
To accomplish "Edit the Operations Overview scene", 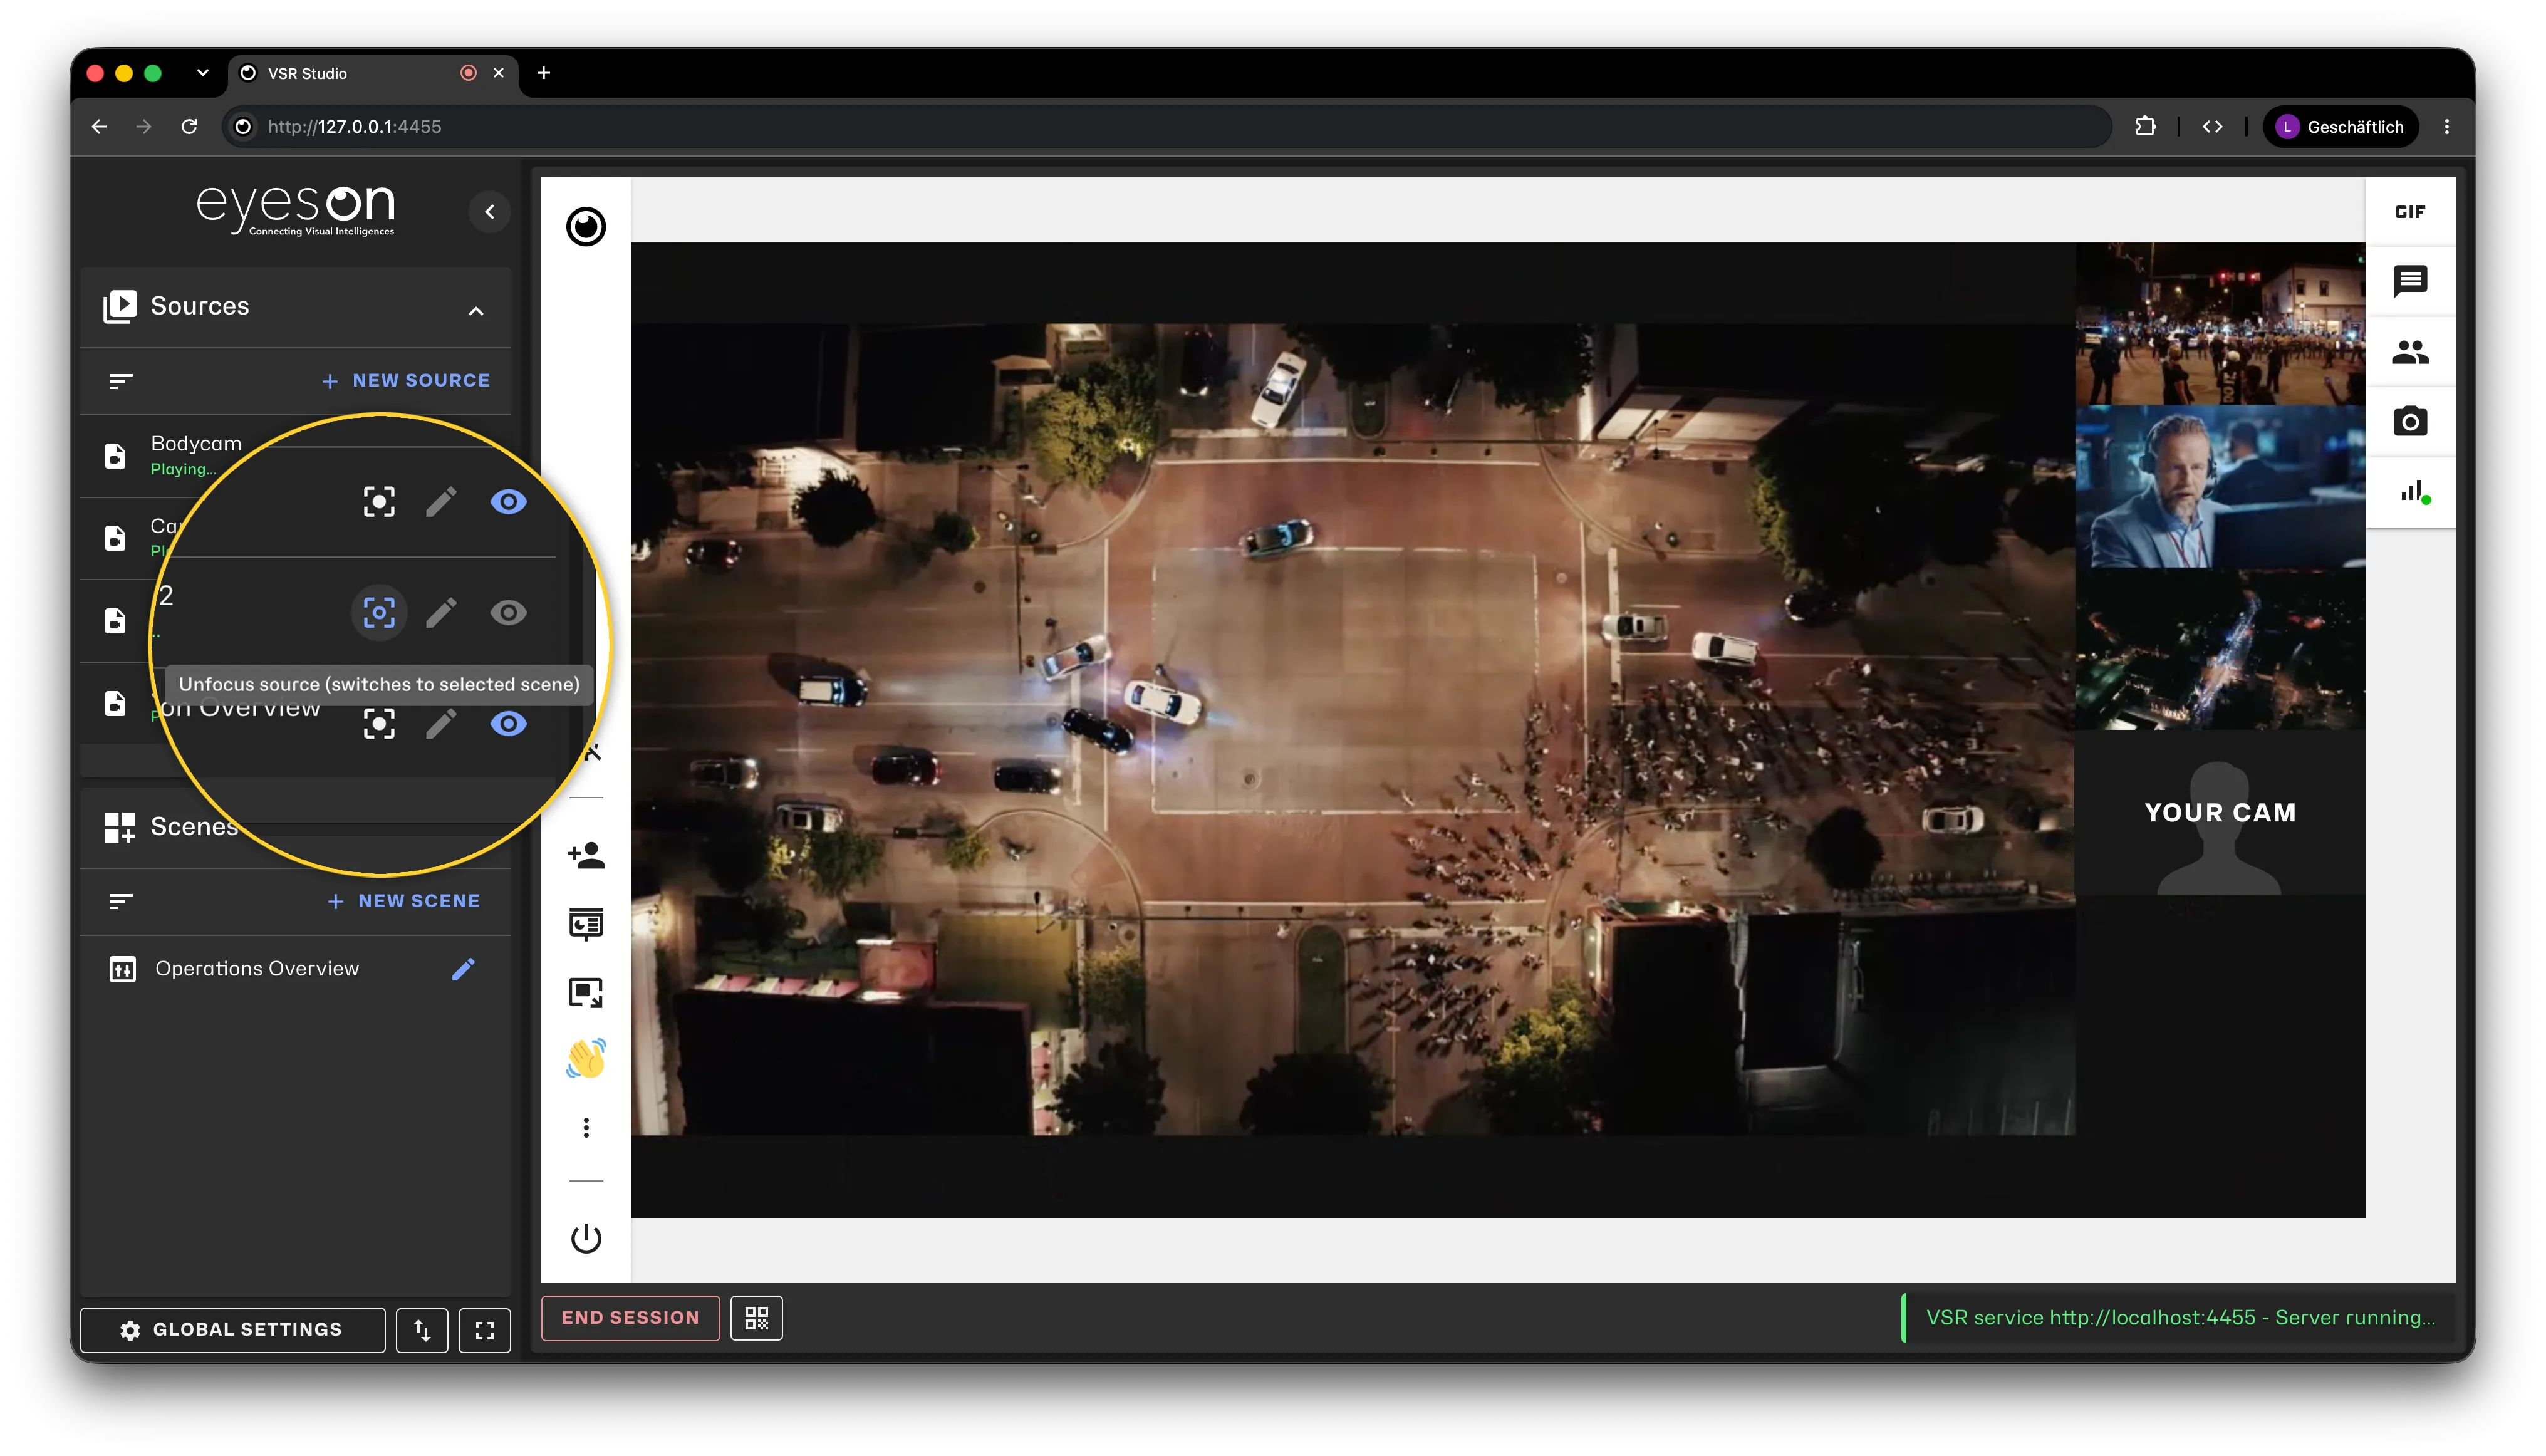I will tap(463, 969).
